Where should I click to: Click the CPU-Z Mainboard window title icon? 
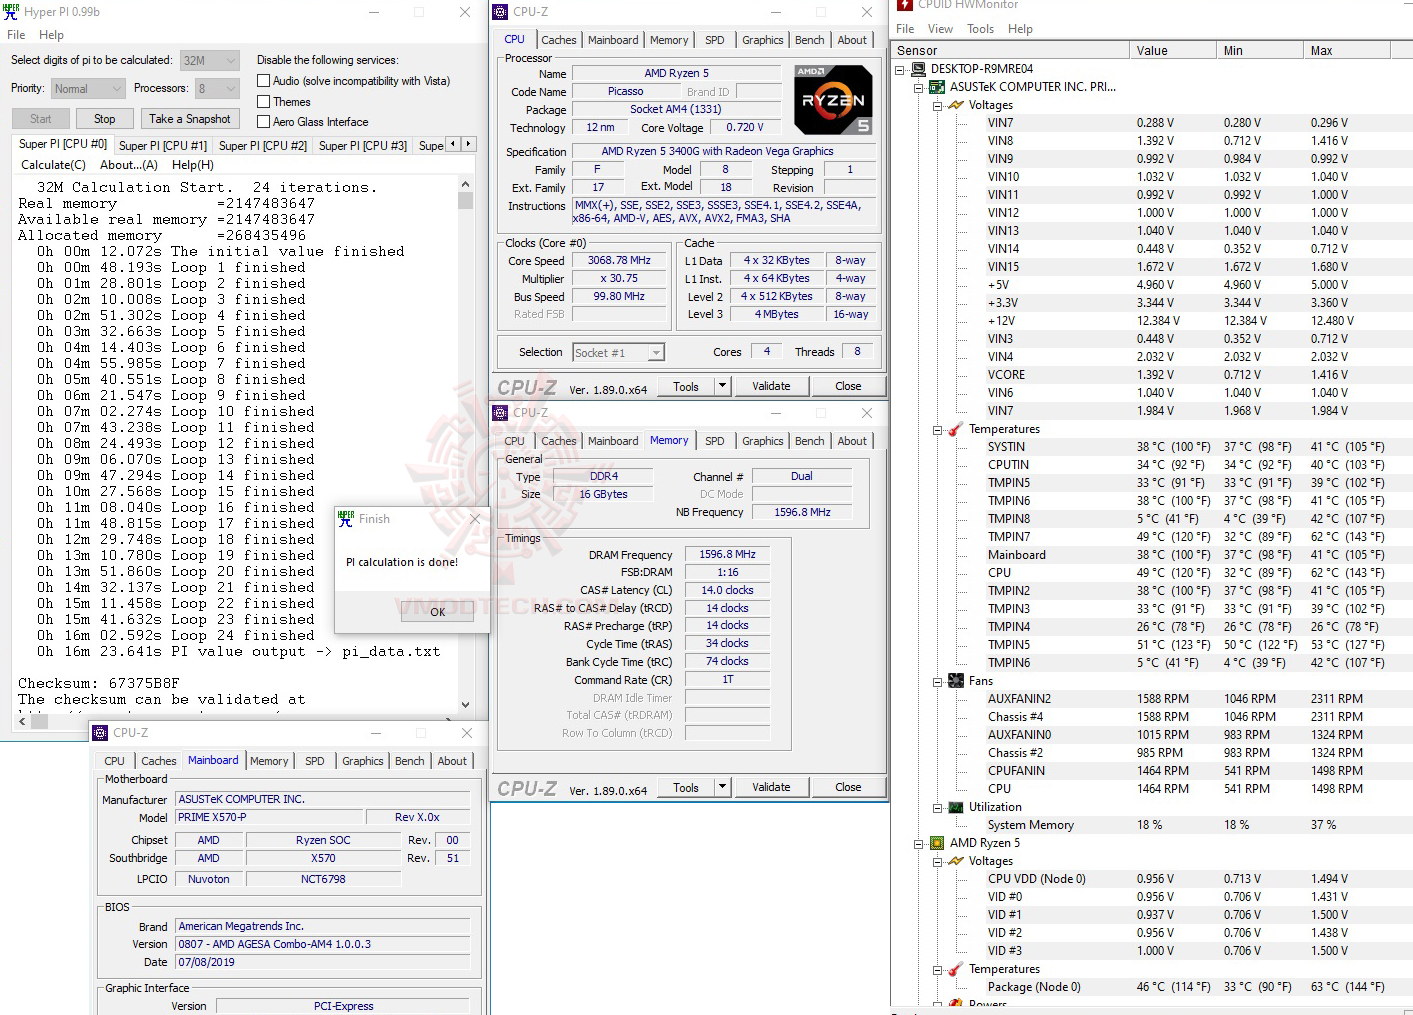click(100, 733)
